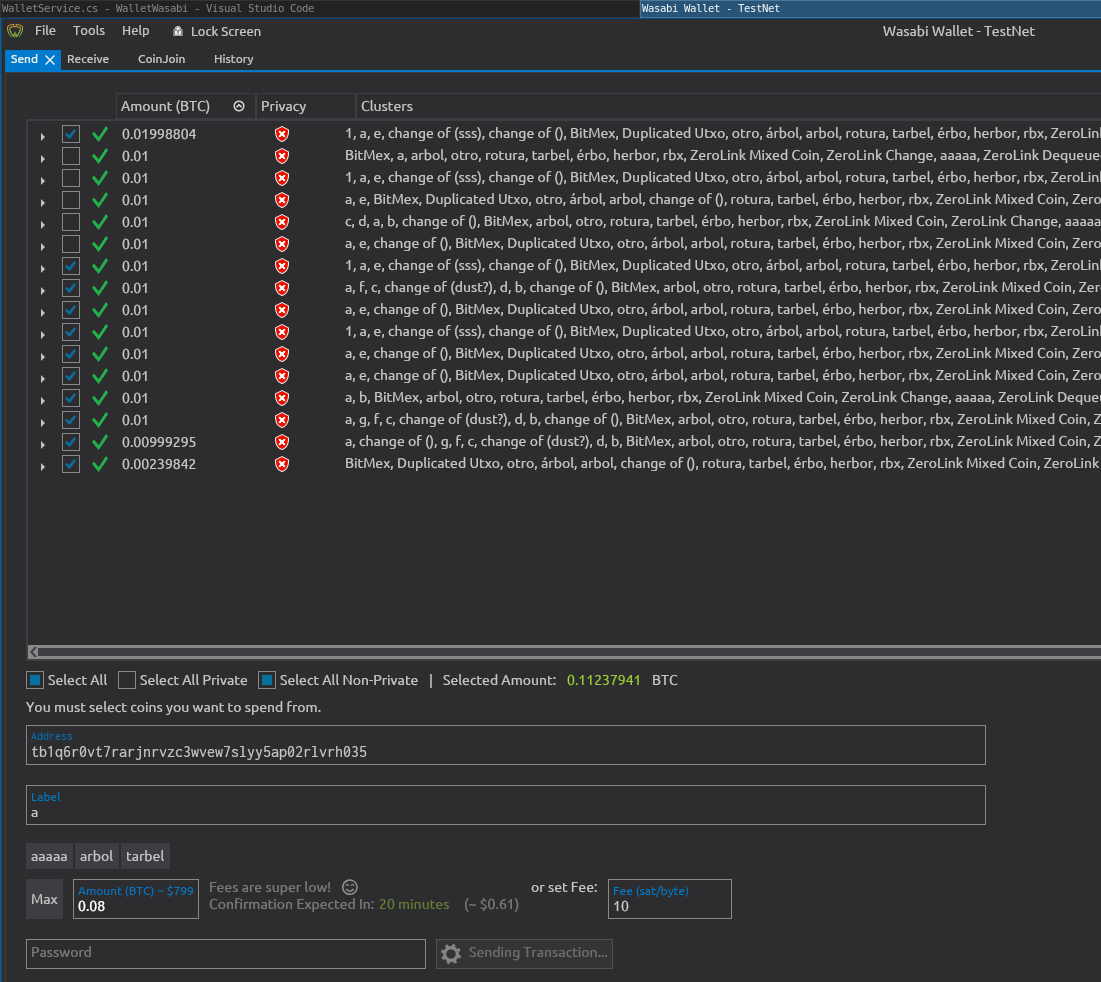Click red shield on row starting 'BitMex, a, arbol'

(282, 156)
